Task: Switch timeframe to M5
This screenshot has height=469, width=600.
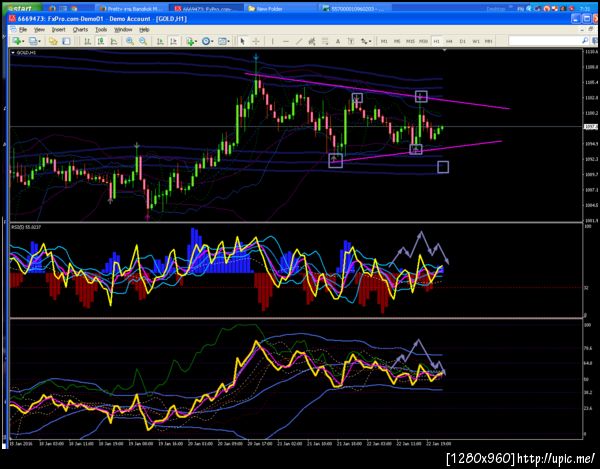Action: 397,41
